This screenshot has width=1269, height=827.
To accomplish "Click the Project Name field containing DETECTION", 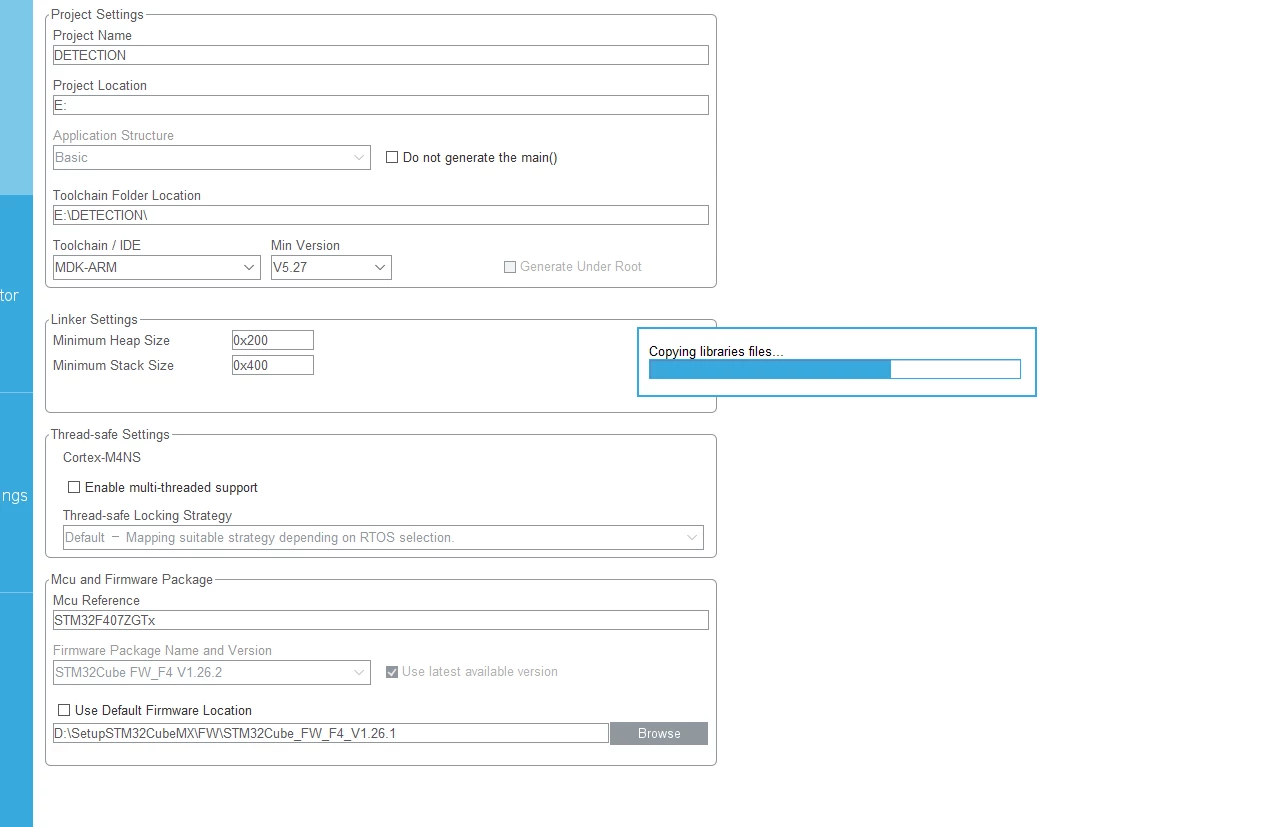I will point(380,55).
